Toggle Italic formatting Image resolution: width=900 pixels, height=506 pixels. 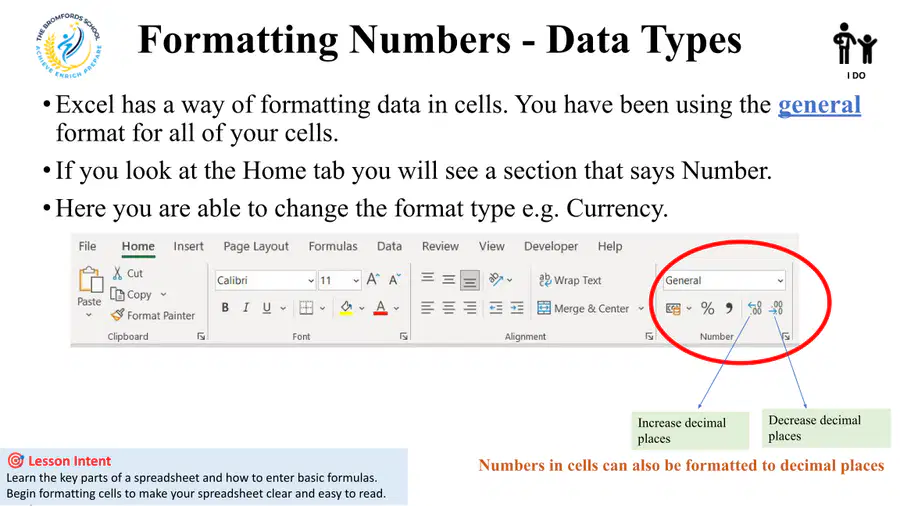(246, 308)
